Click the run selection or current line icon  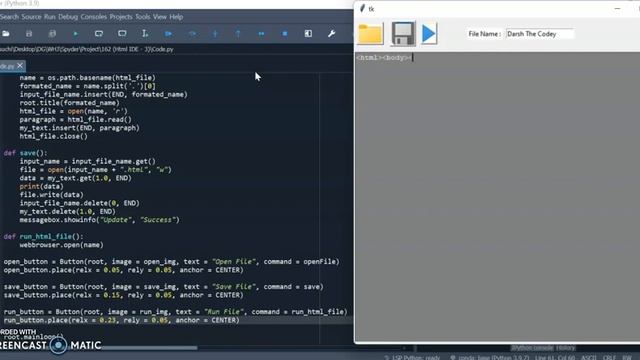tap(145, 33)
